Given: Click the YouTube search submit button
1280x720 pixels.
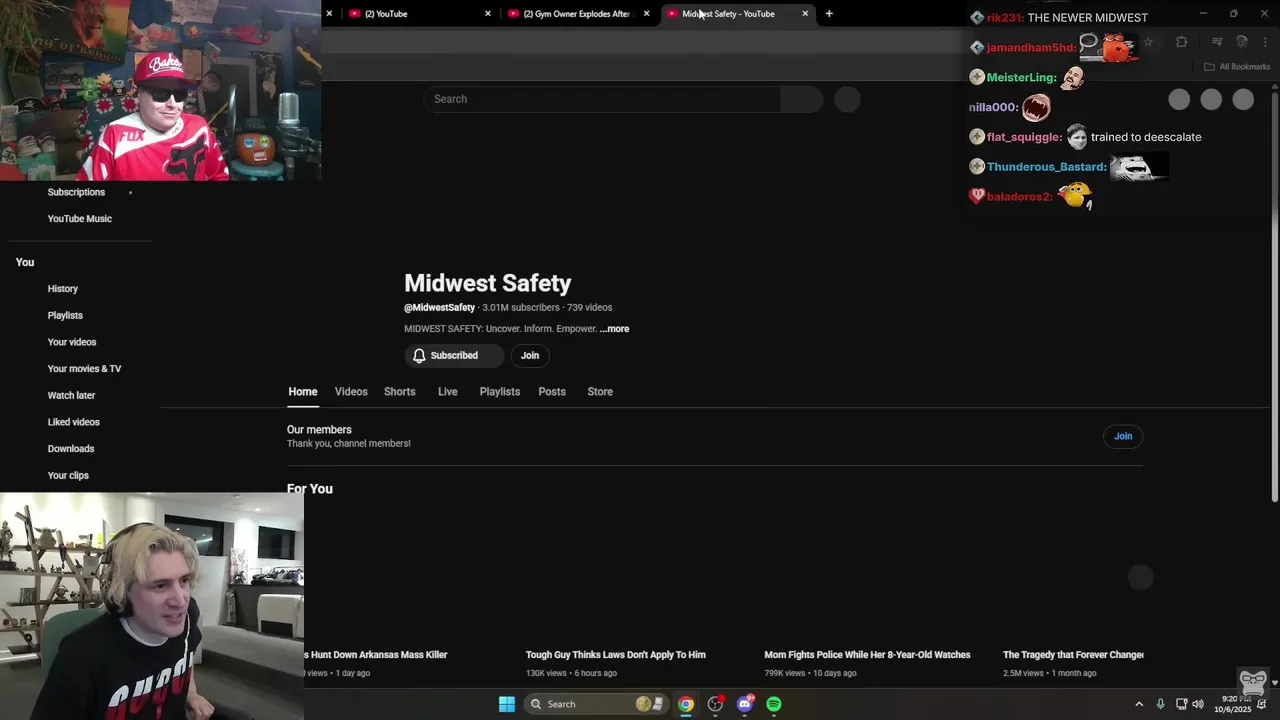Looking at the screenshot, I should (802, 99).
